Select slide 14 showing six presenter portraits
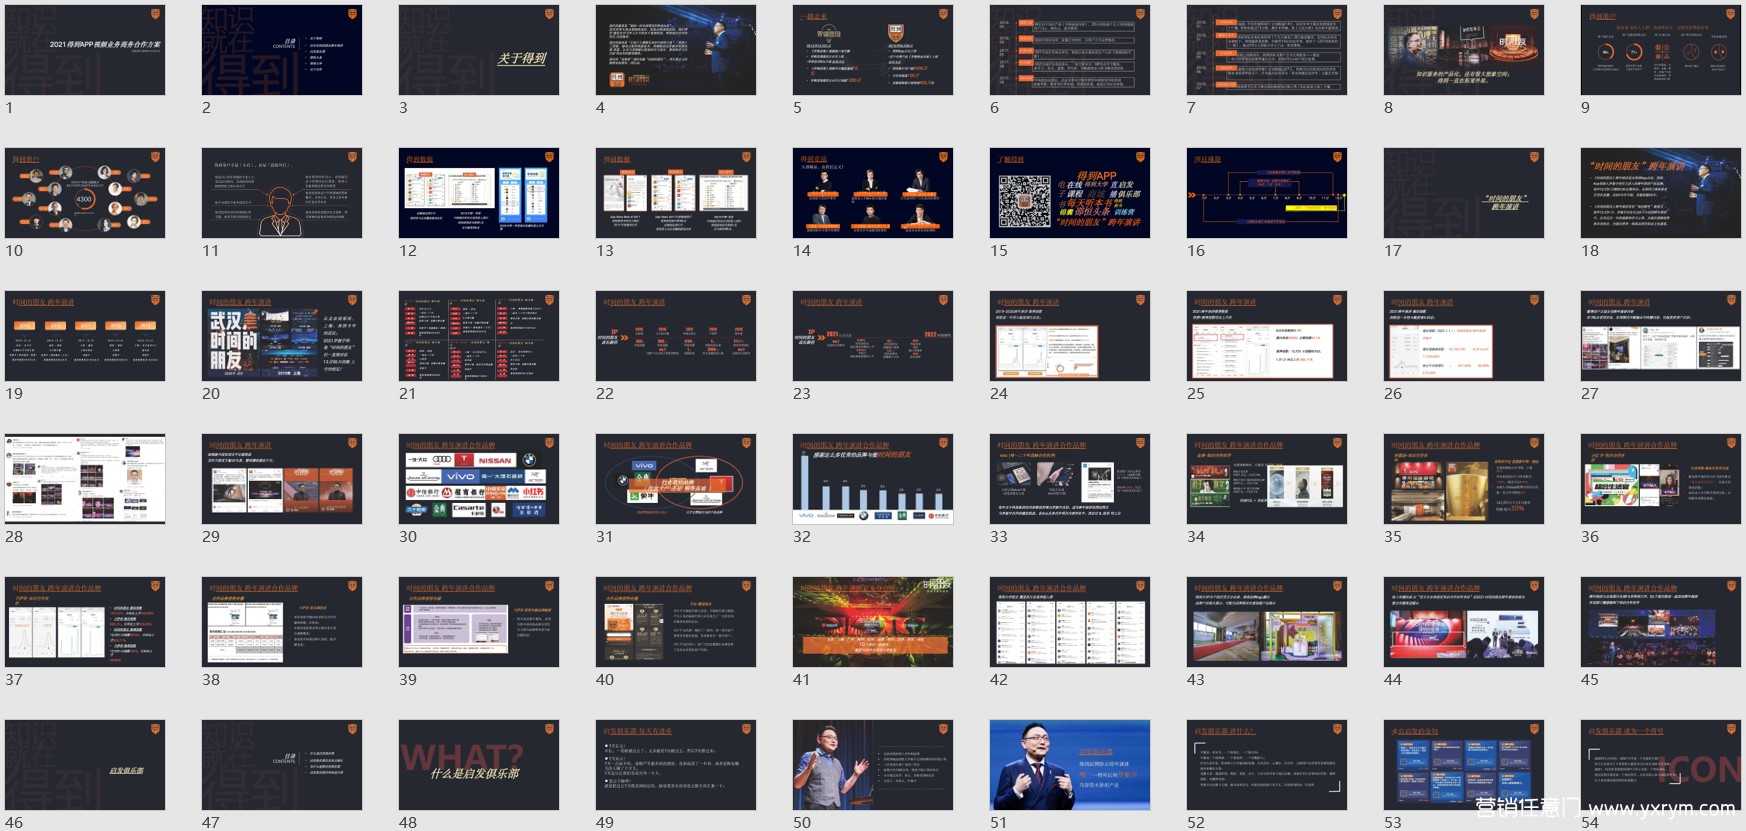Viewport: 1746px width, 831px height. (873, 193)
